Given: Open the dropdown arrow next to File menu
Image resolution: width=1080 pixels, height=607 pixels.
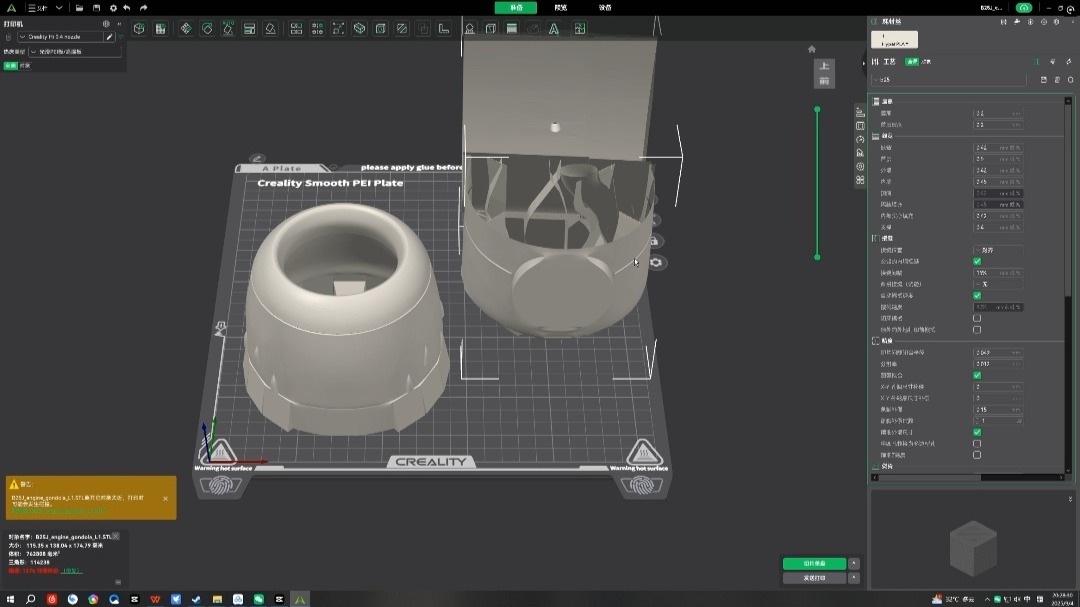Looking at the screenshot, I should coord(59,8).
